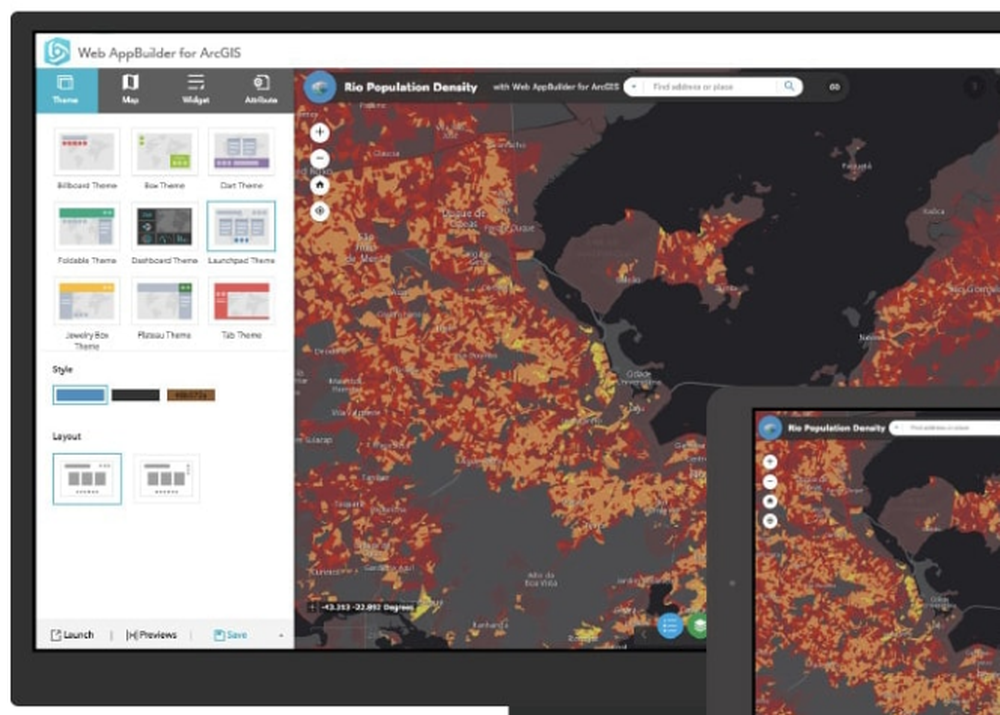Zoom in on the main map
The image size is (1000, 715).
[x=320, y=132]
